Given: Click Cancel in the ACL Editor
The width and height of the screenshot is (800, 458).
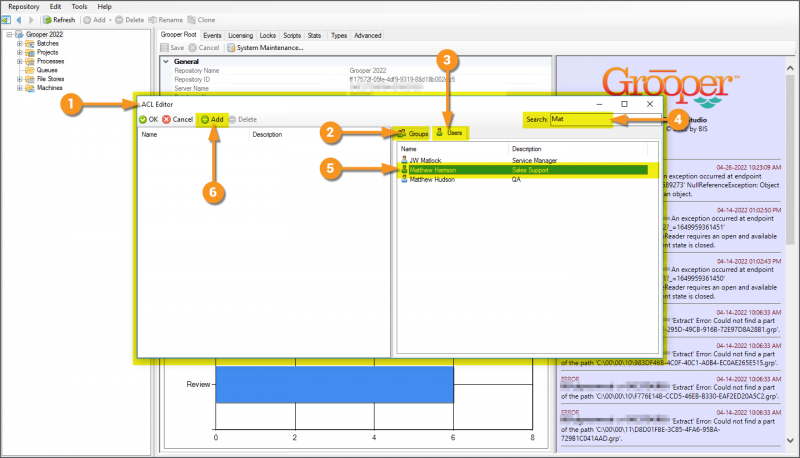Looking at the screenshot, I should [x=178, y=119].
